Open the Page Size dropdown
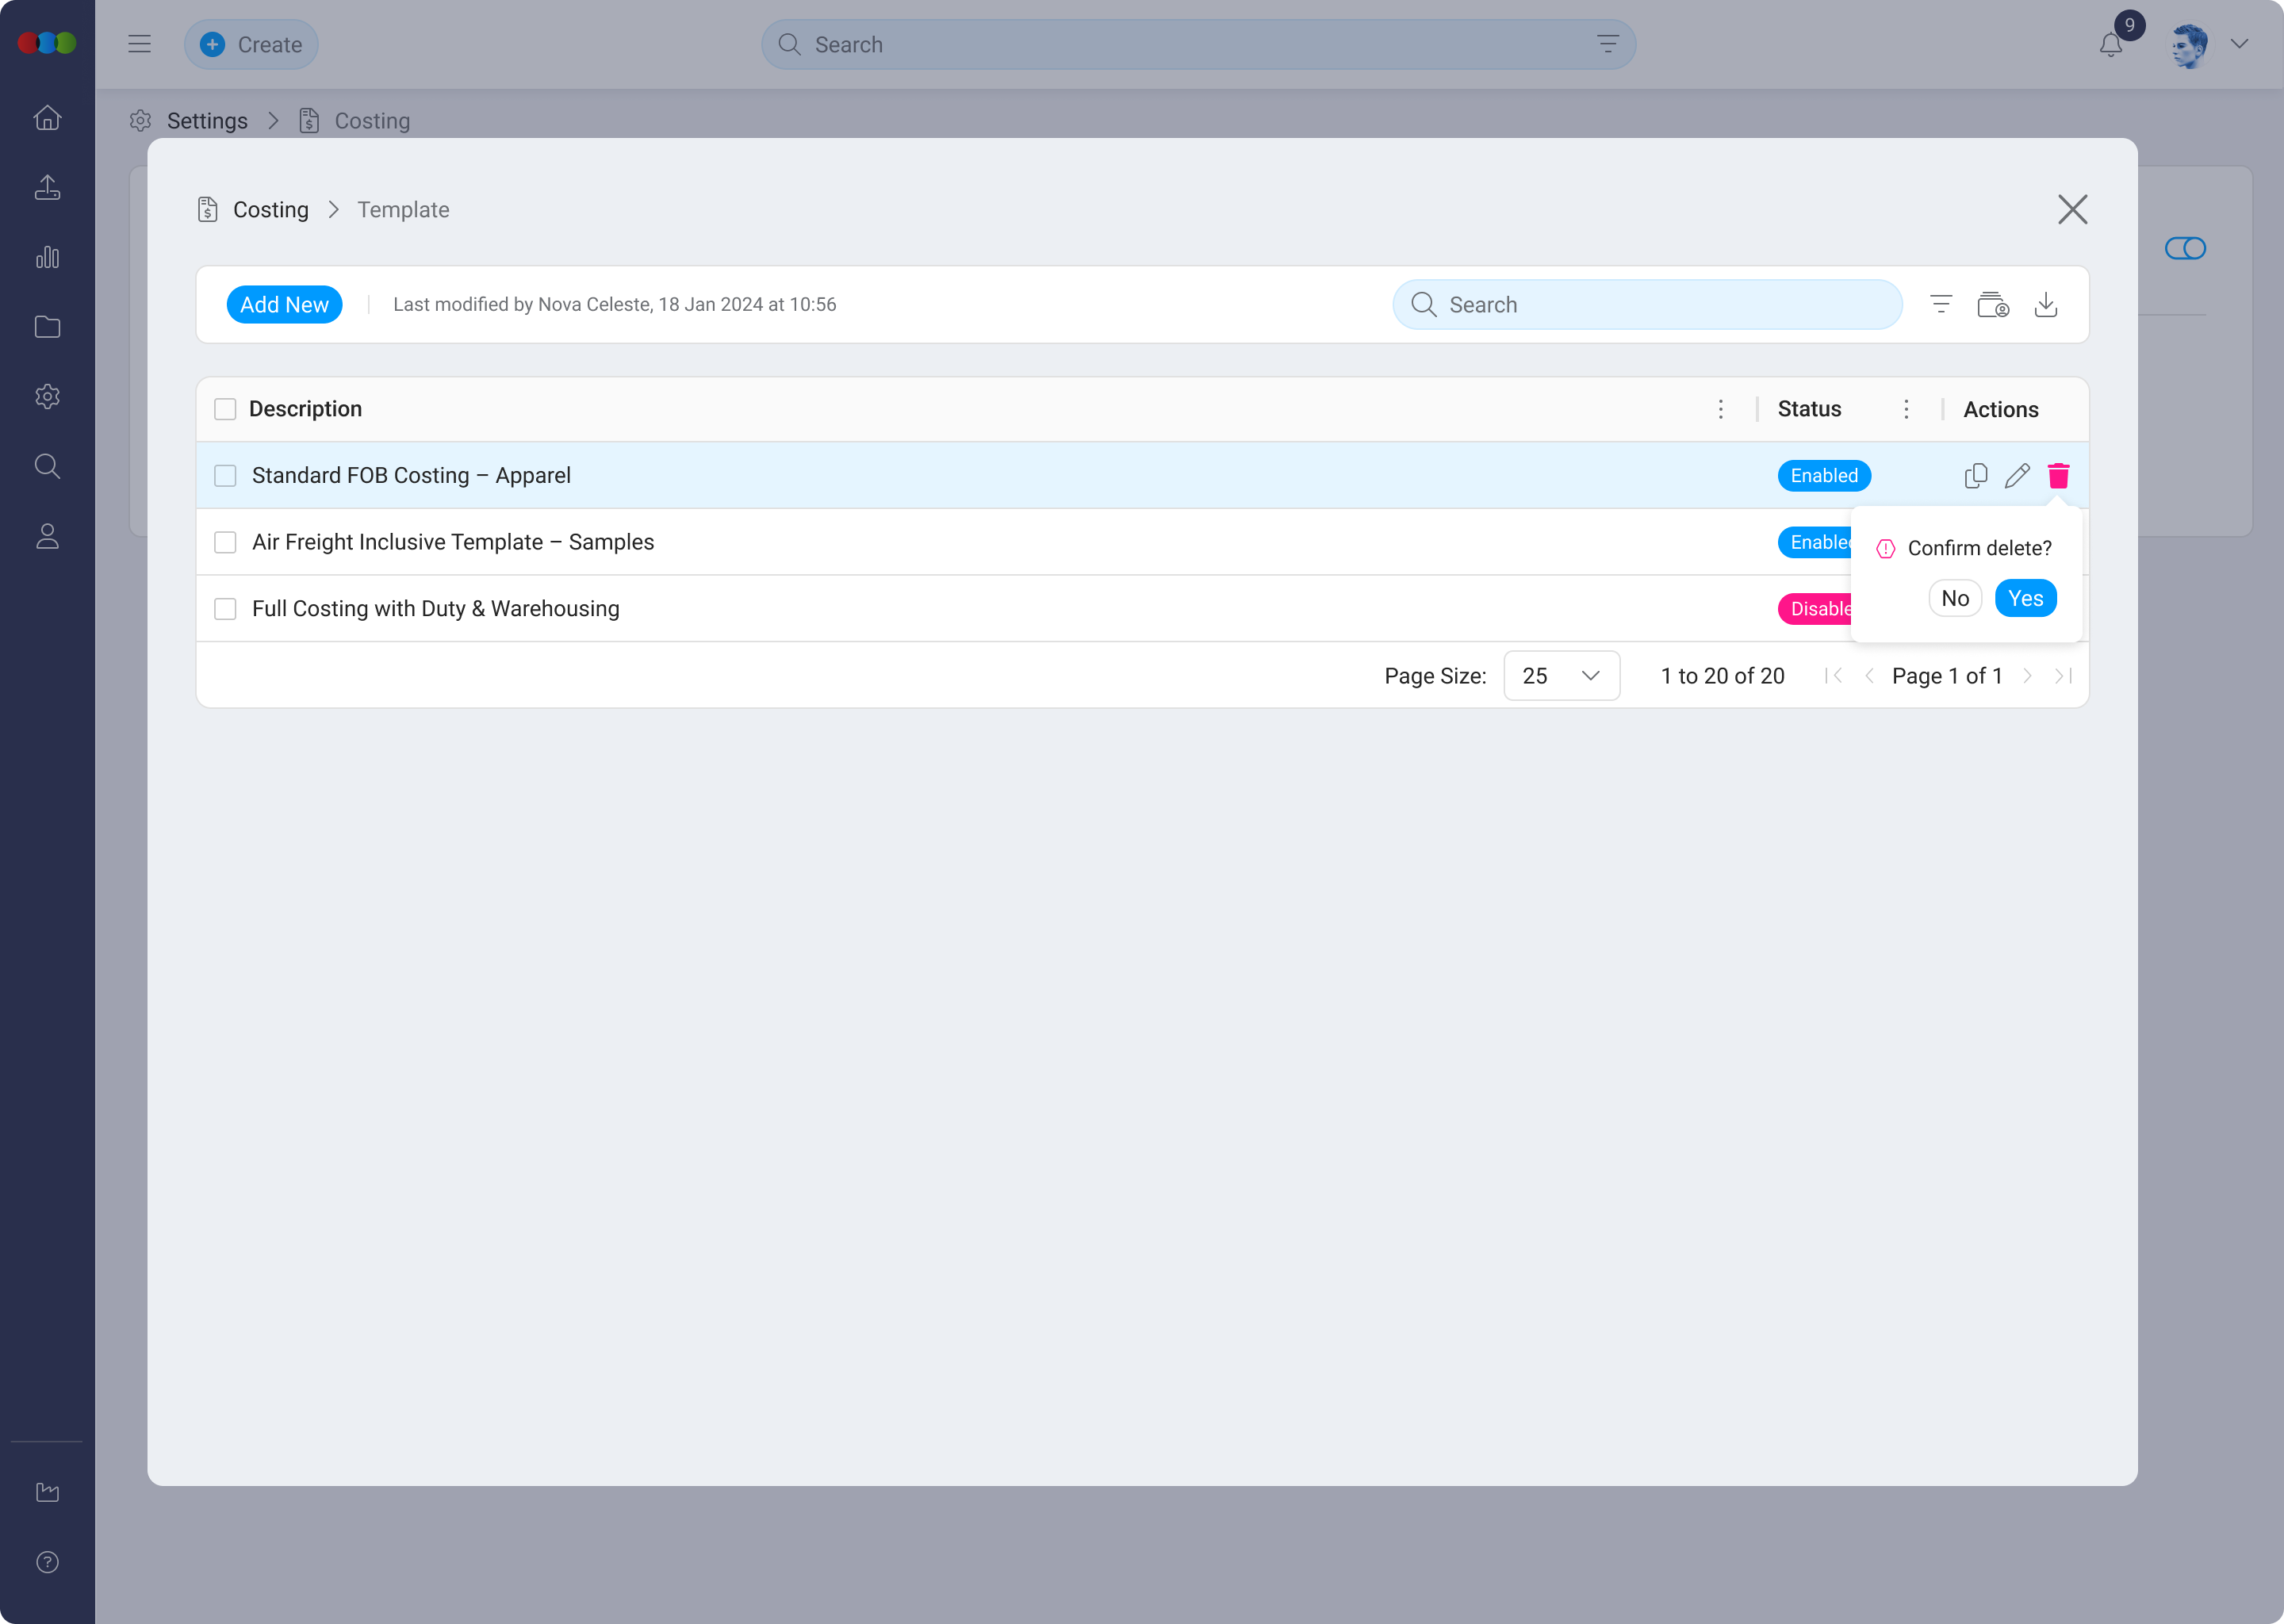2284x1624 pixels. (1561, 675)
